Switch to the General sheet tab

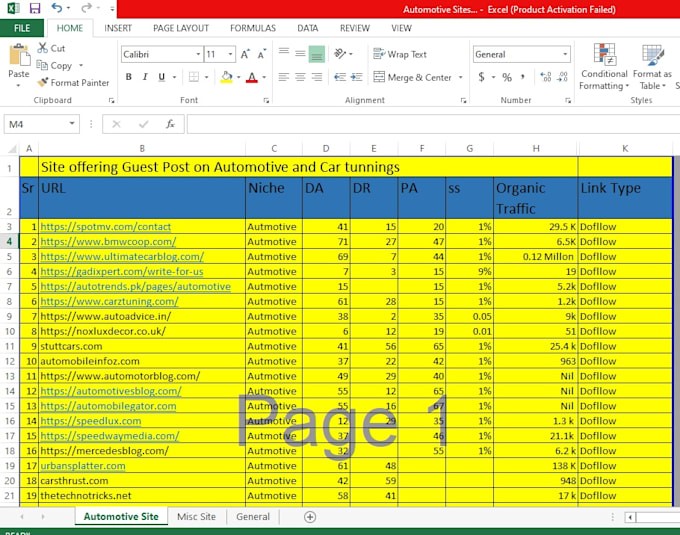point(253,517)
